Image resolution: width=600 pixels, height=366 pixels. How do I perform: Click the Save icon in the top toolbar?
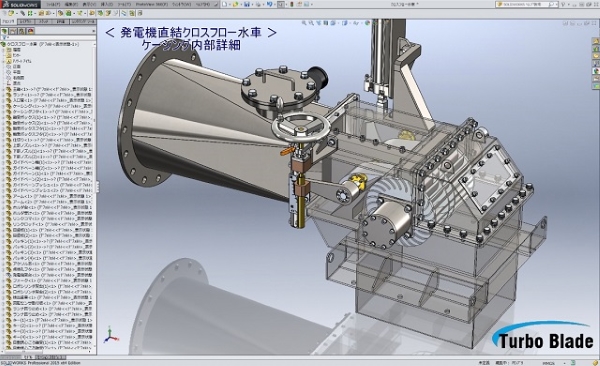tap(247, 4)
